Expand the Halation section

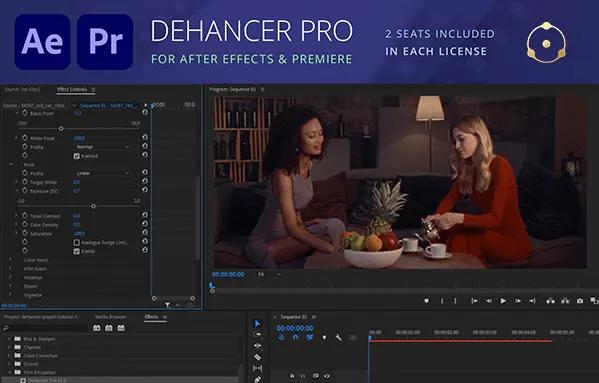pyautogui.click(x=10, y=277)
